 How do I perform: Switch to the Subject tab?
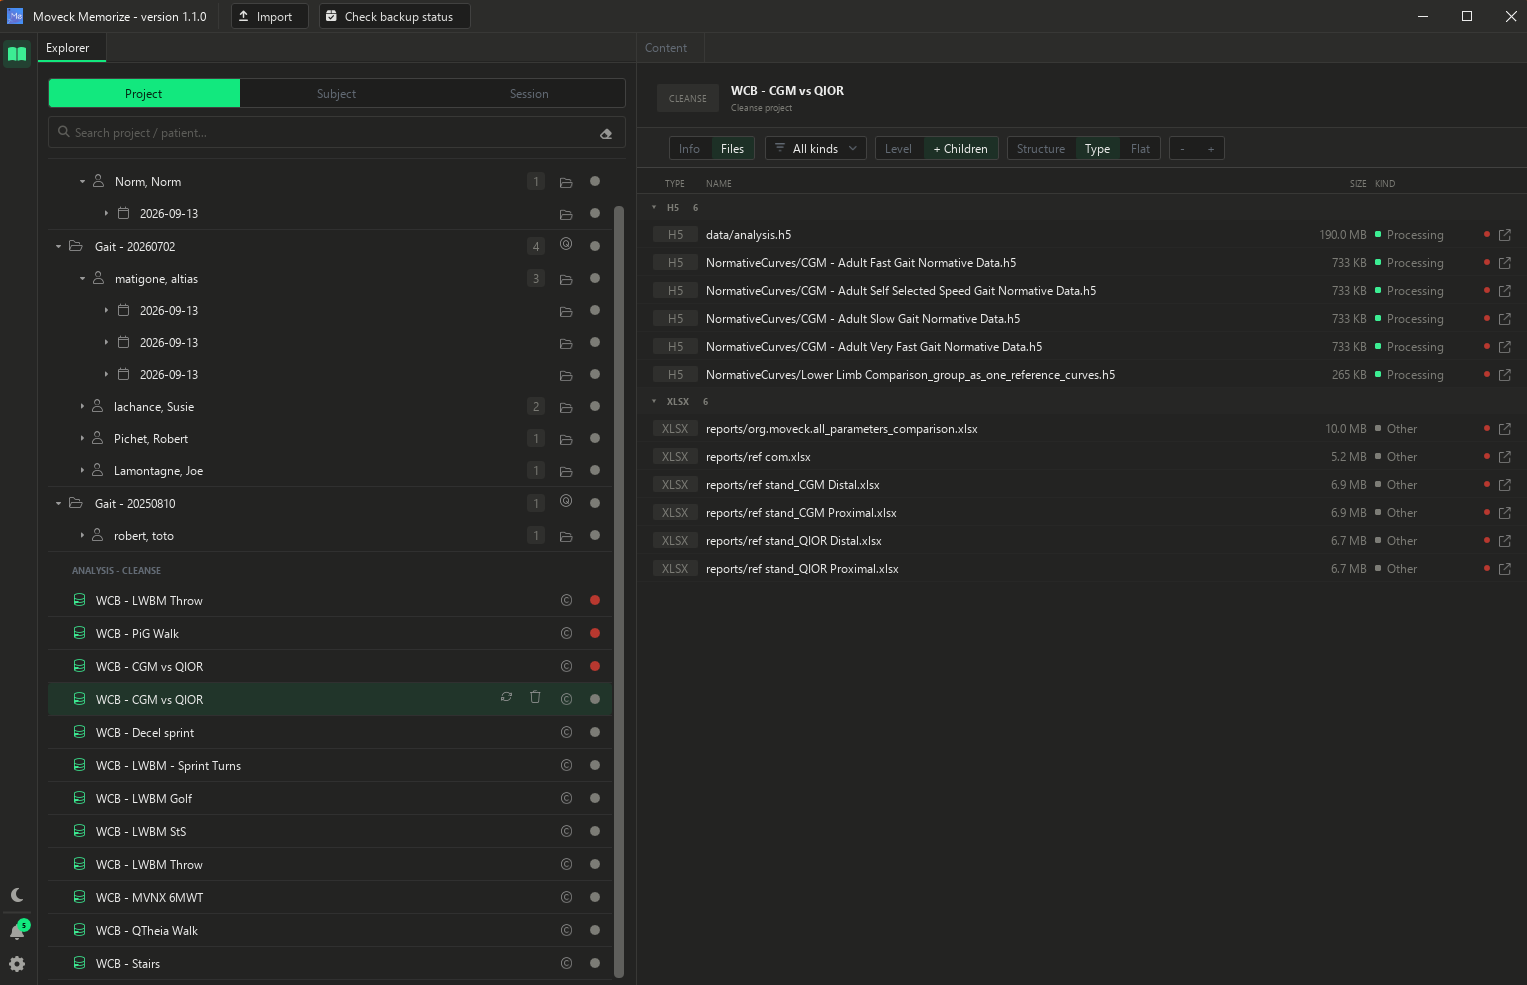(336, 94)
